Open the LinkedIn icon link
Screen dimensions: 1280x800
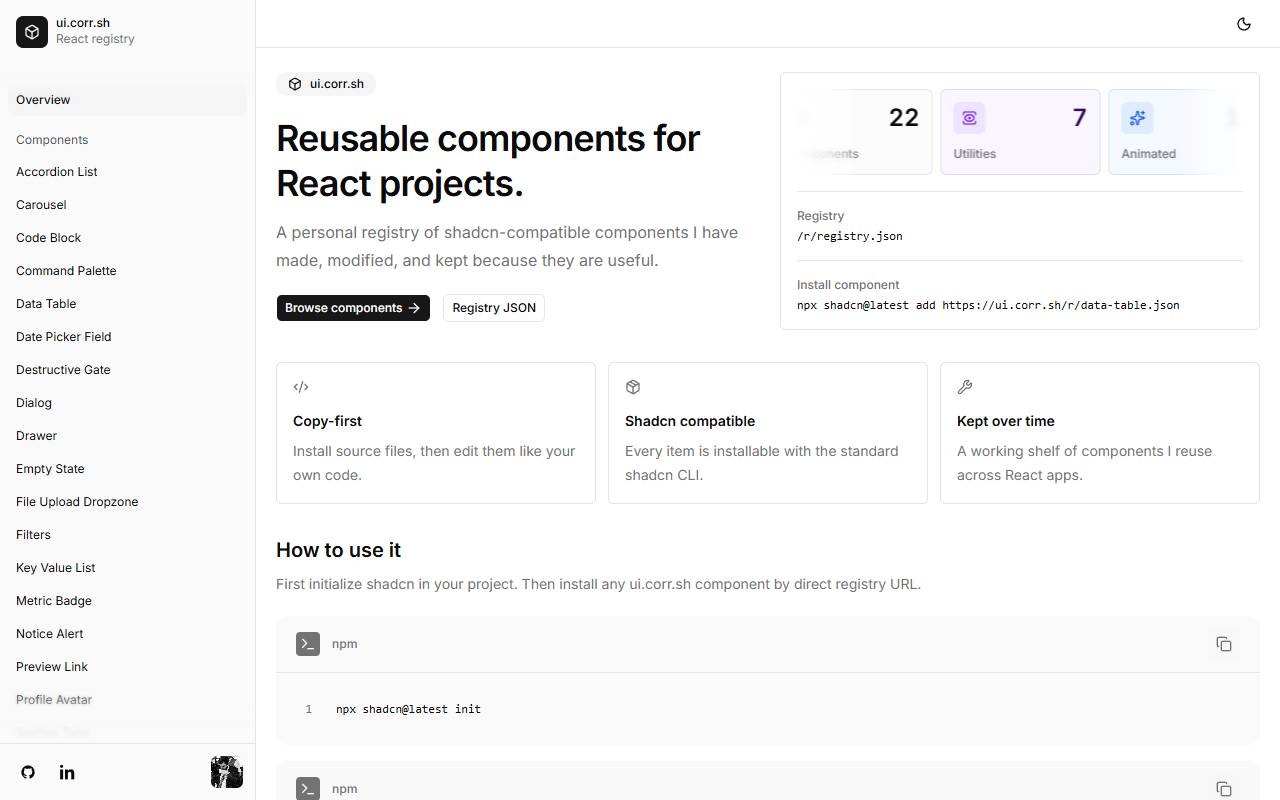(67, 772)
